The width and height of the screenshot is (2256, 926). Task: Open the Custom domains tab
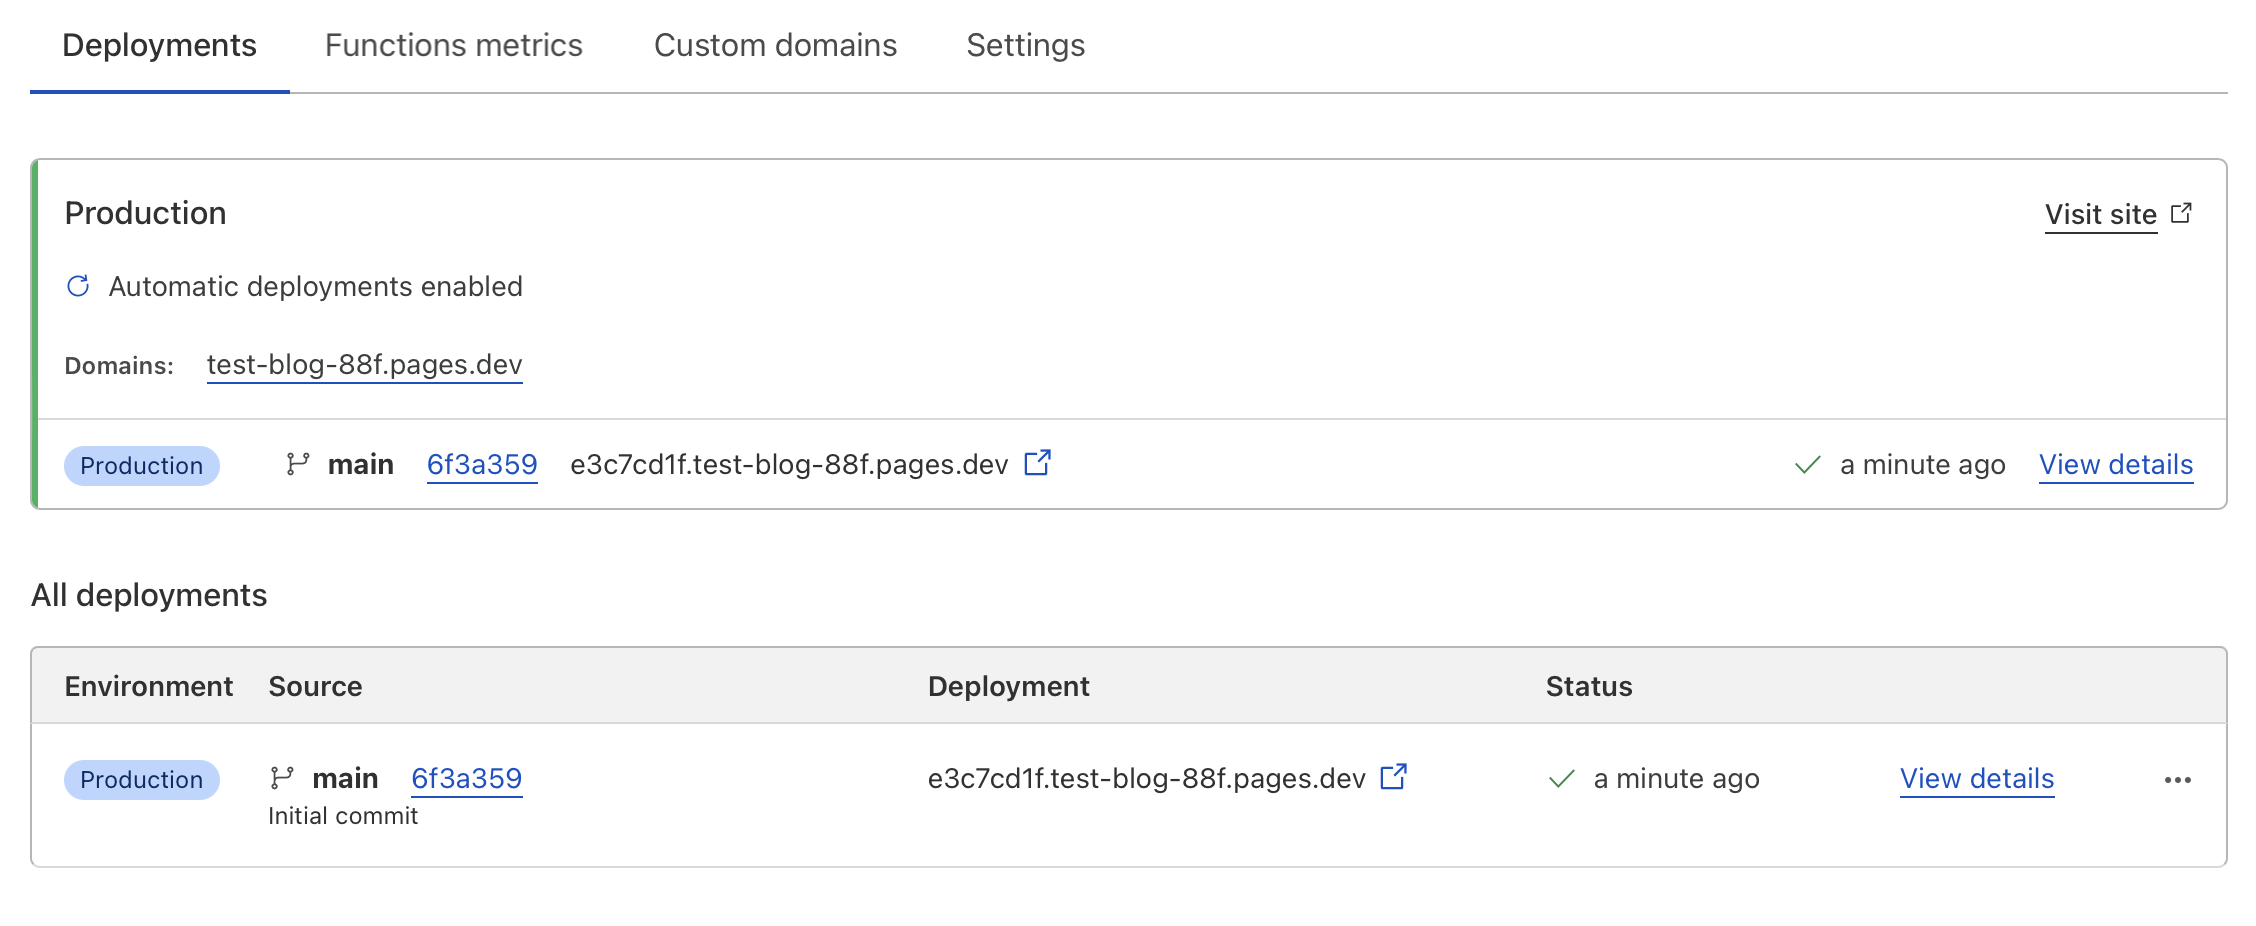click(775, 45)
